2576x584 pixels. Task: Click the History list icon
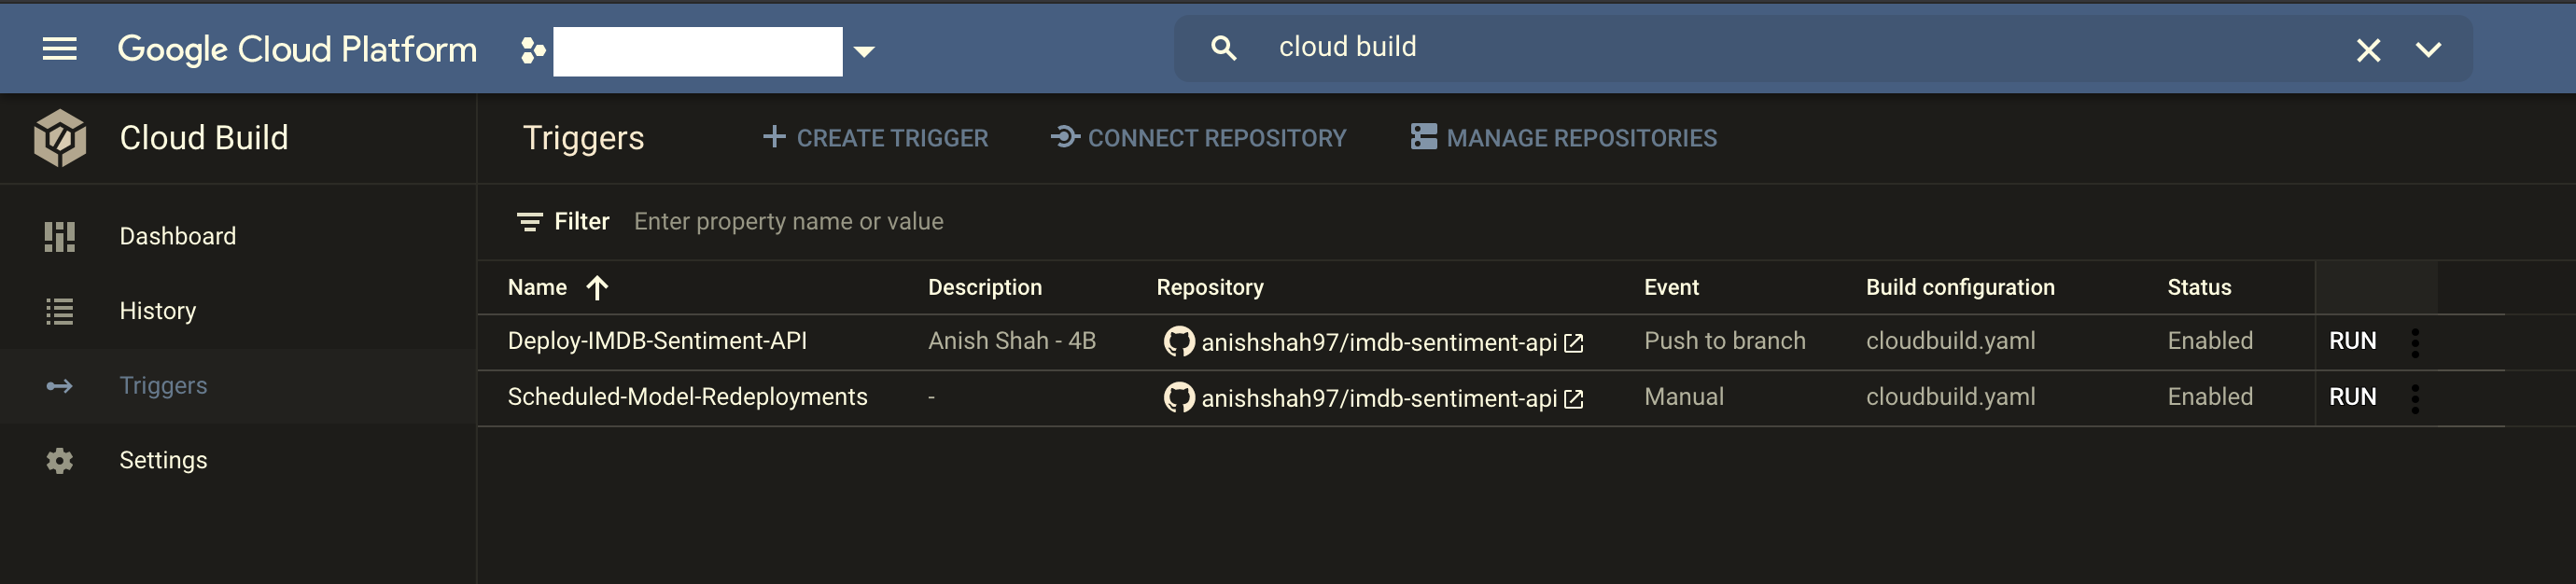click(60, 311)
